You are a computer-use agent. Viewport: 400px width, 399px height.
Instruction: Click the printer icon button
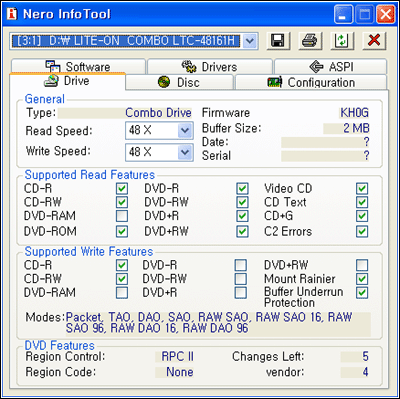tap(310, 41)
